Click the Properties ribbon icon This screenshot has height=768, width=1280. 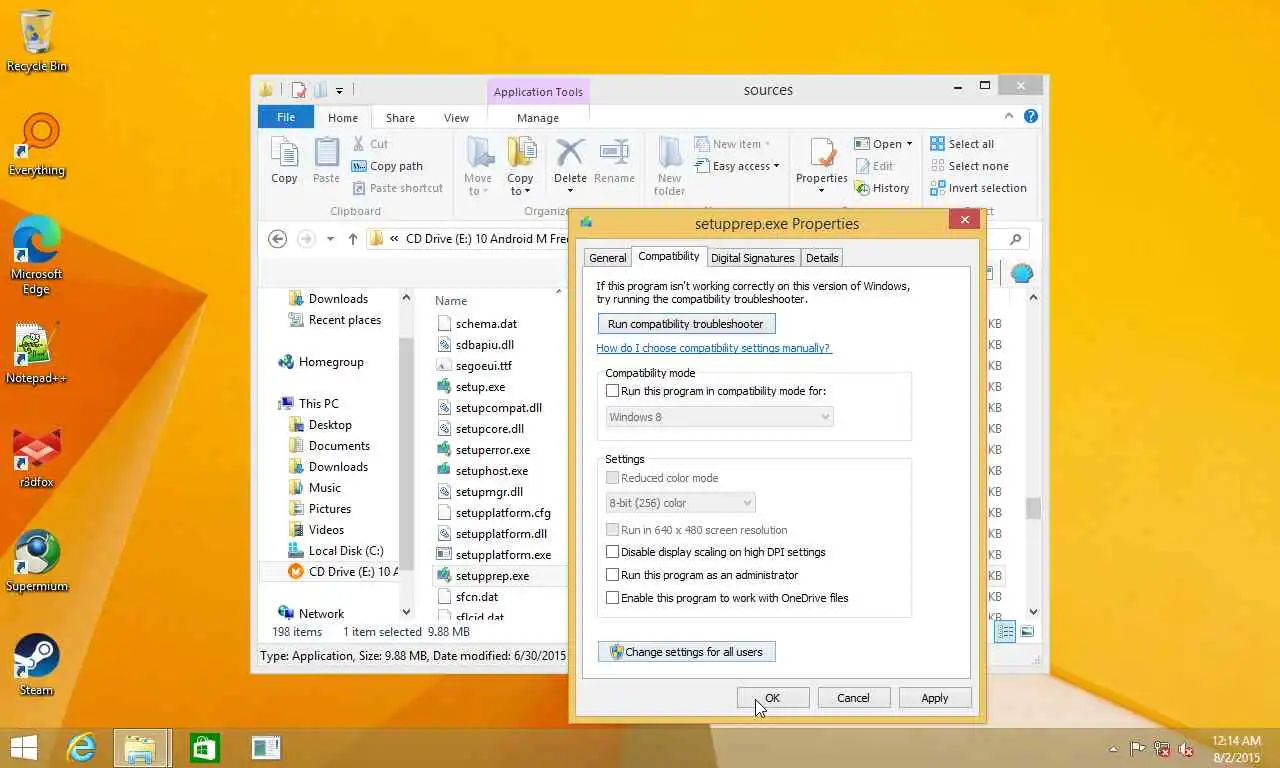[x=822, y=154]
